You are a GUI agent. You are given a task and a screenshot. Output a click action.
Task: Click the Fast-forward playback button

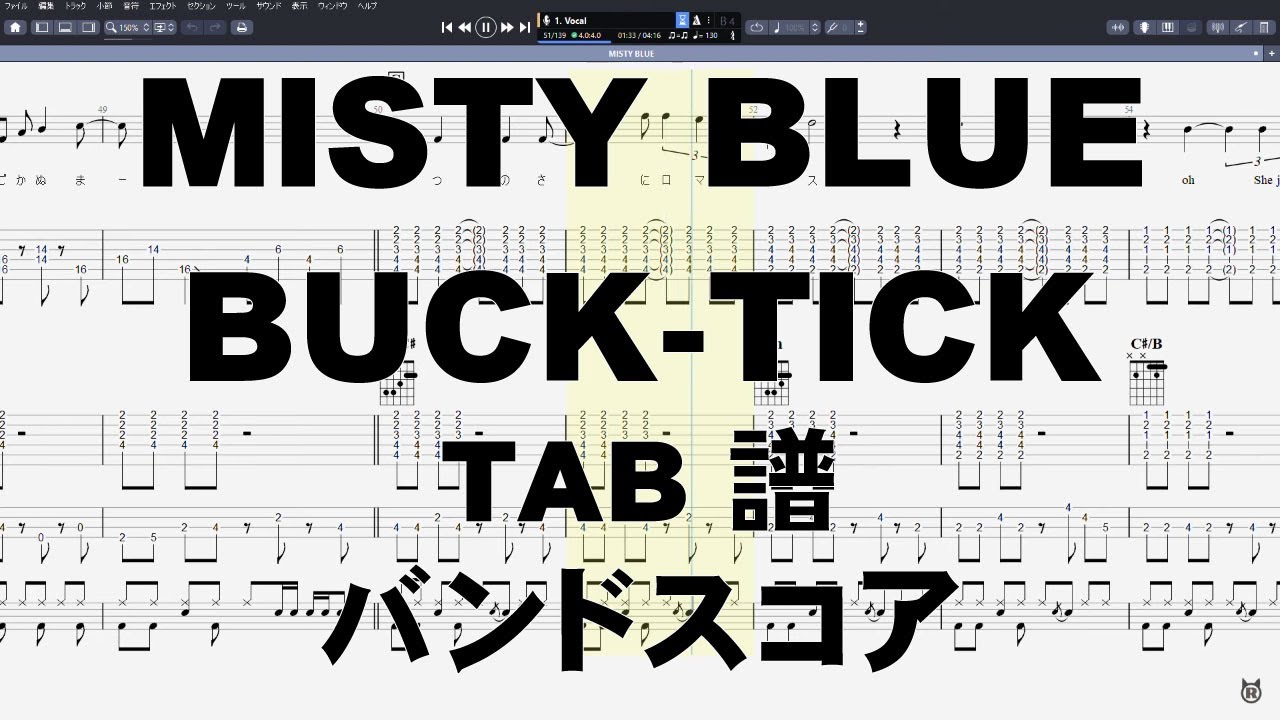coord(506,27)
